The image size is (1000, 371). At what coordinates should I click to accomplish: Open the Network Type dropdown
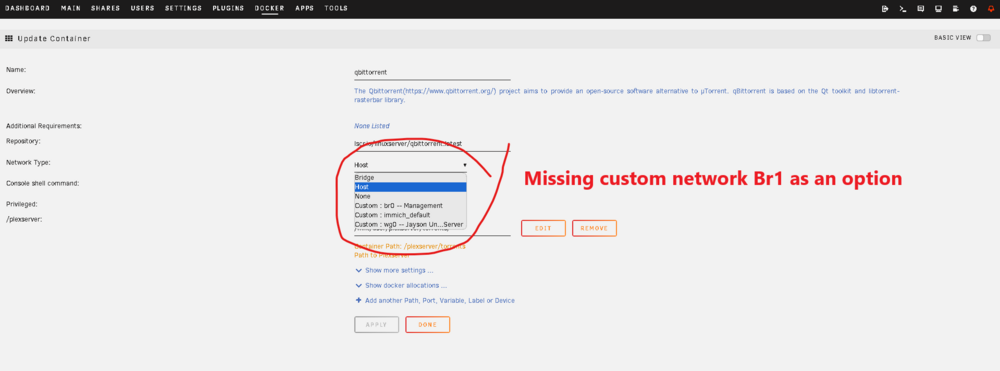(x=411, y=165)
